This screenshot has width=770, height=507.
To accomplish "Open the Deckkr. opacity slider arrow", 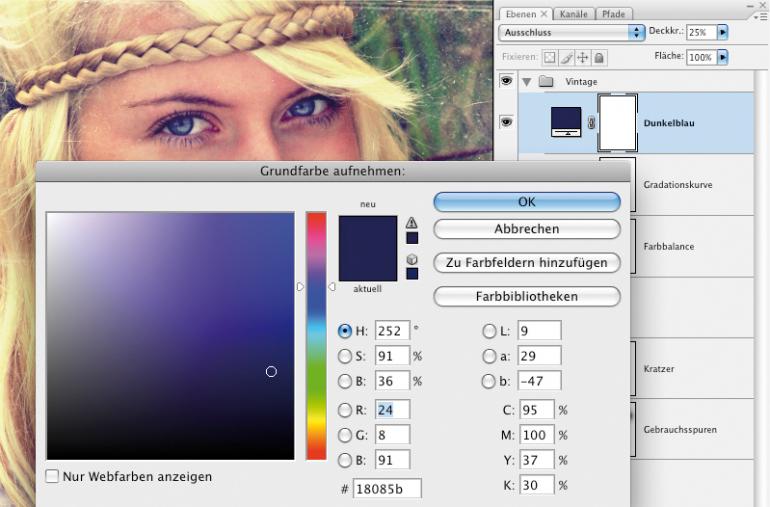I will [722, 32].
